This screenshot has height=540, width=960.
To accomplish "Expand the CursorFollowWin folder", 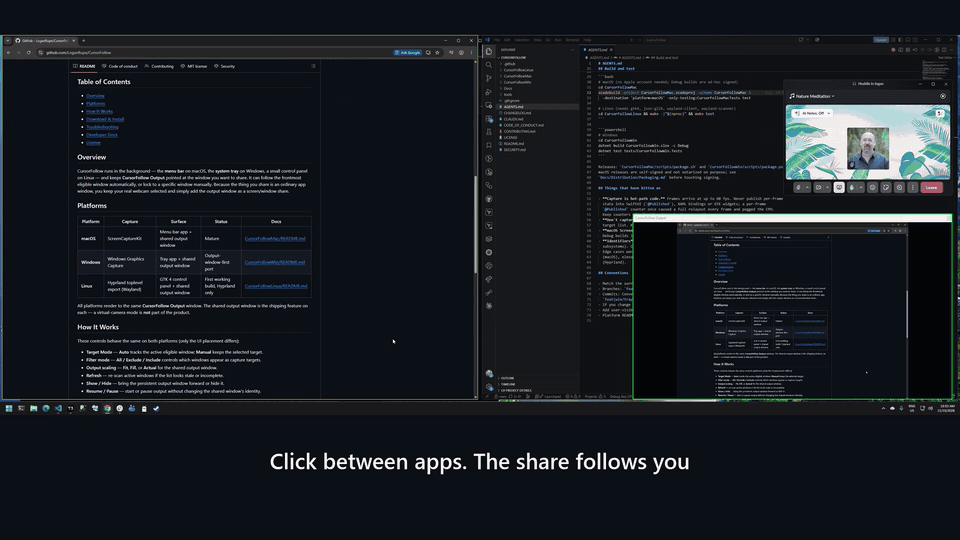I will pos(517,82).
